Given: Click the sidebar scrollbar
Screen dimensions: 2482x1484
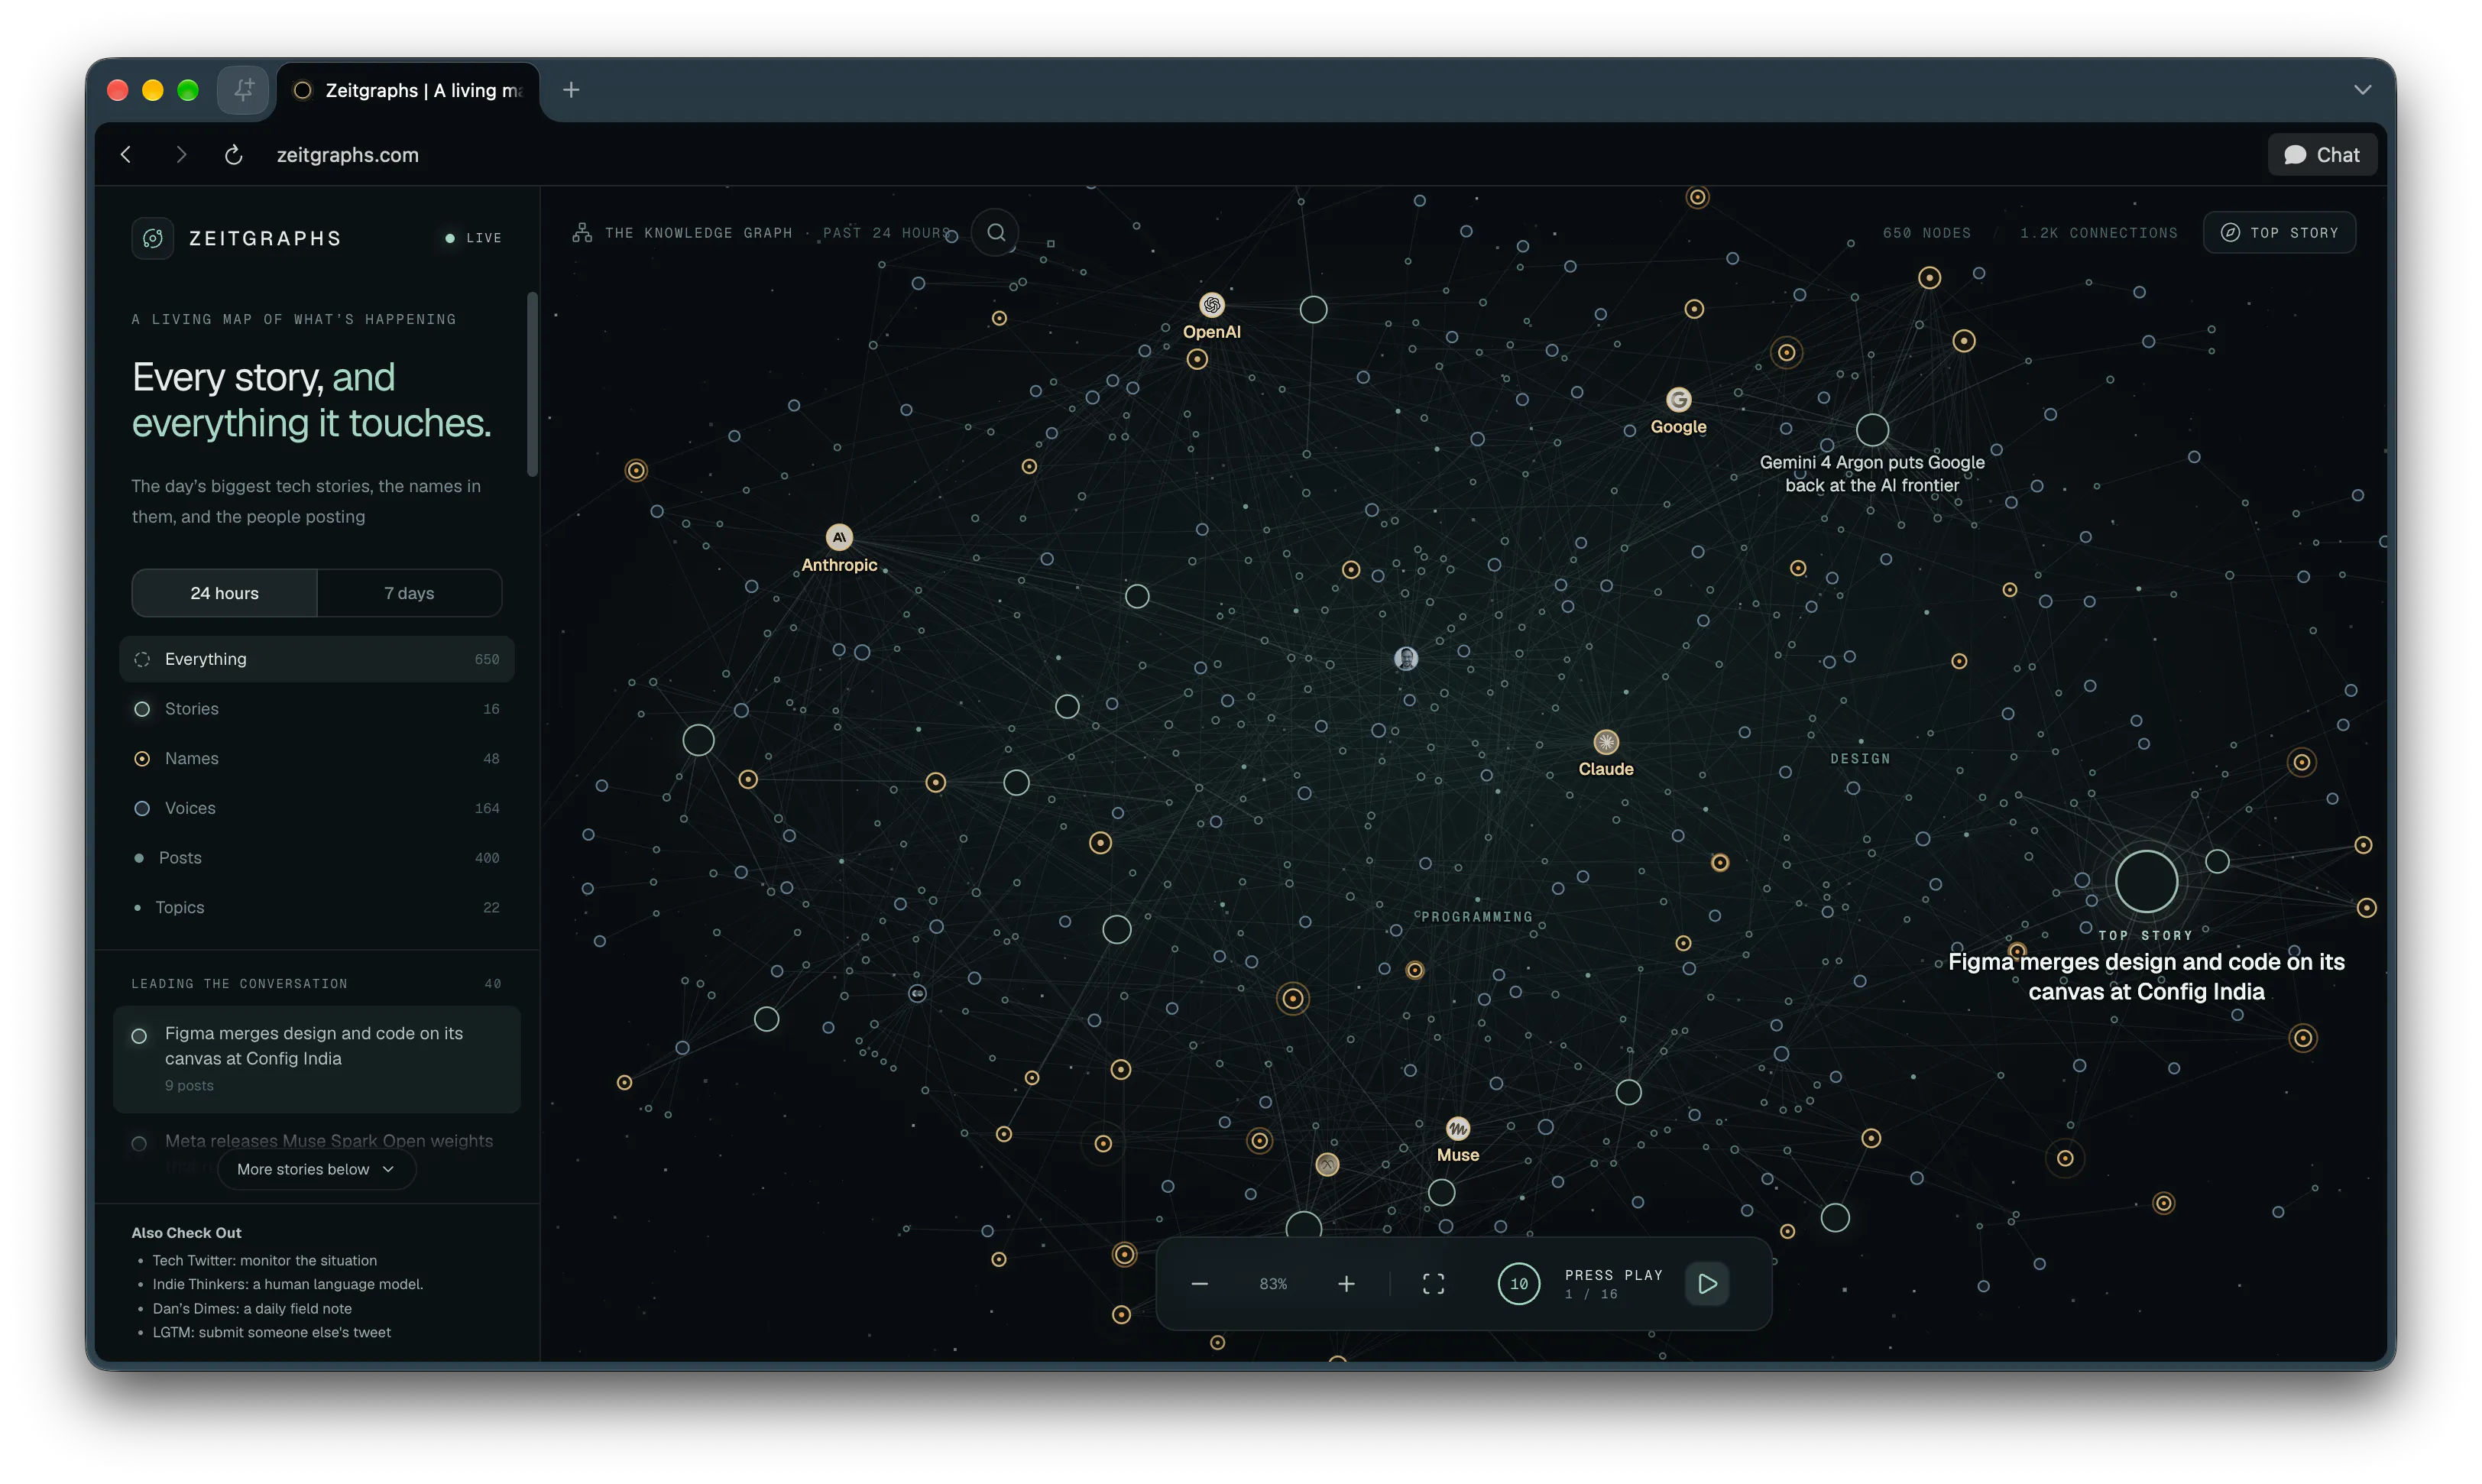Looking at the screenshot, I should (x=532, y=384).
